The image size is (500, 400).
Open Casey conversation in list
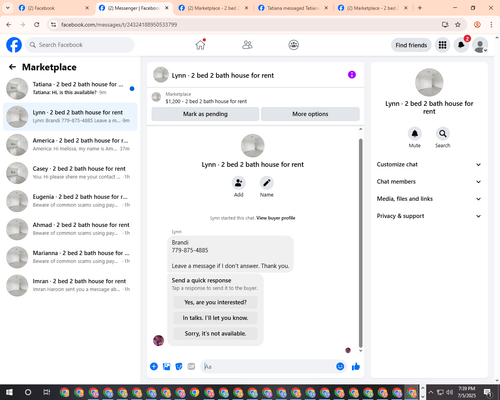pos(70,173)
